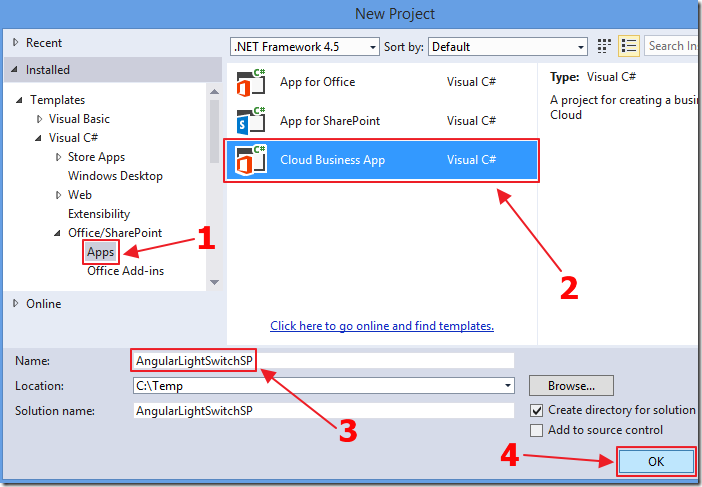Expand the Visual Basic node
The width and height of the screenshot is (702, 487).
[x=39, y=119]
